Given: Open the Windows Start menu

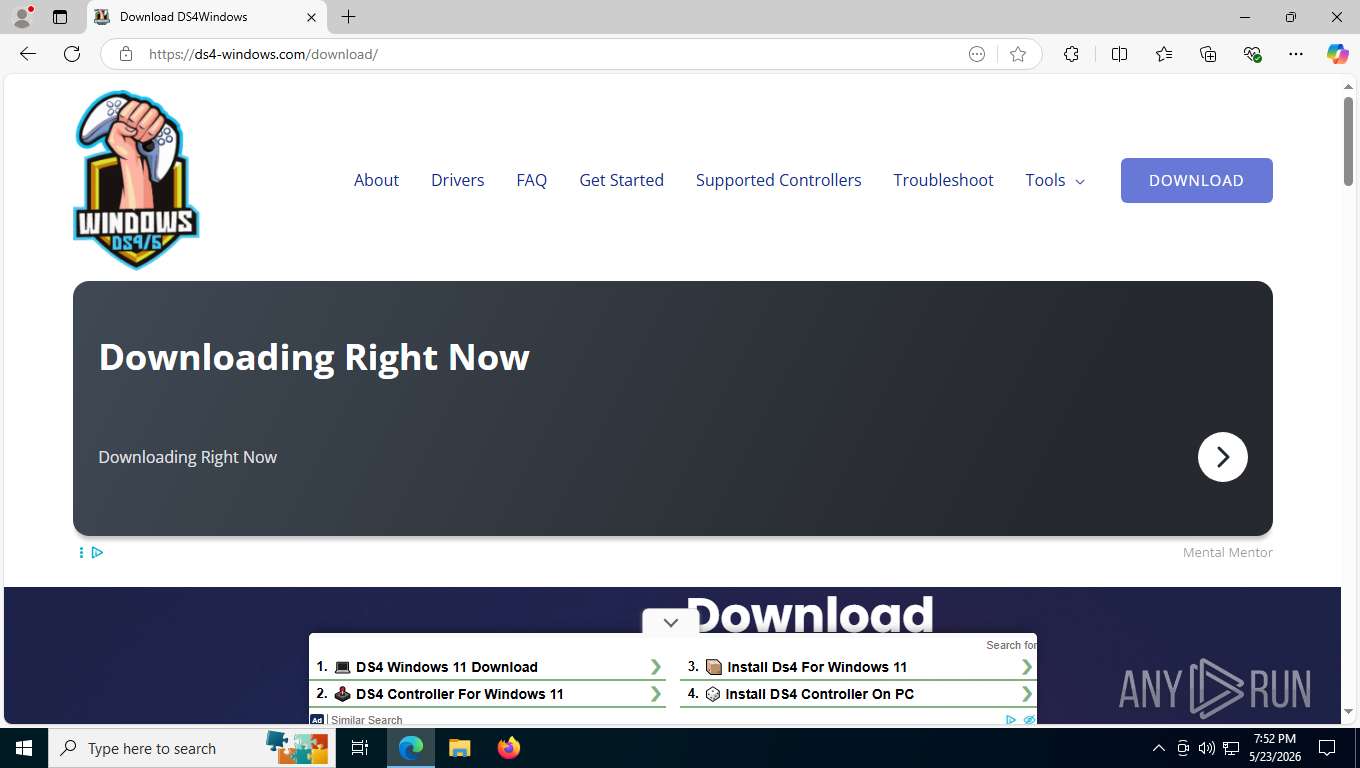Looking at the screenshot, I should click(24, 748).
